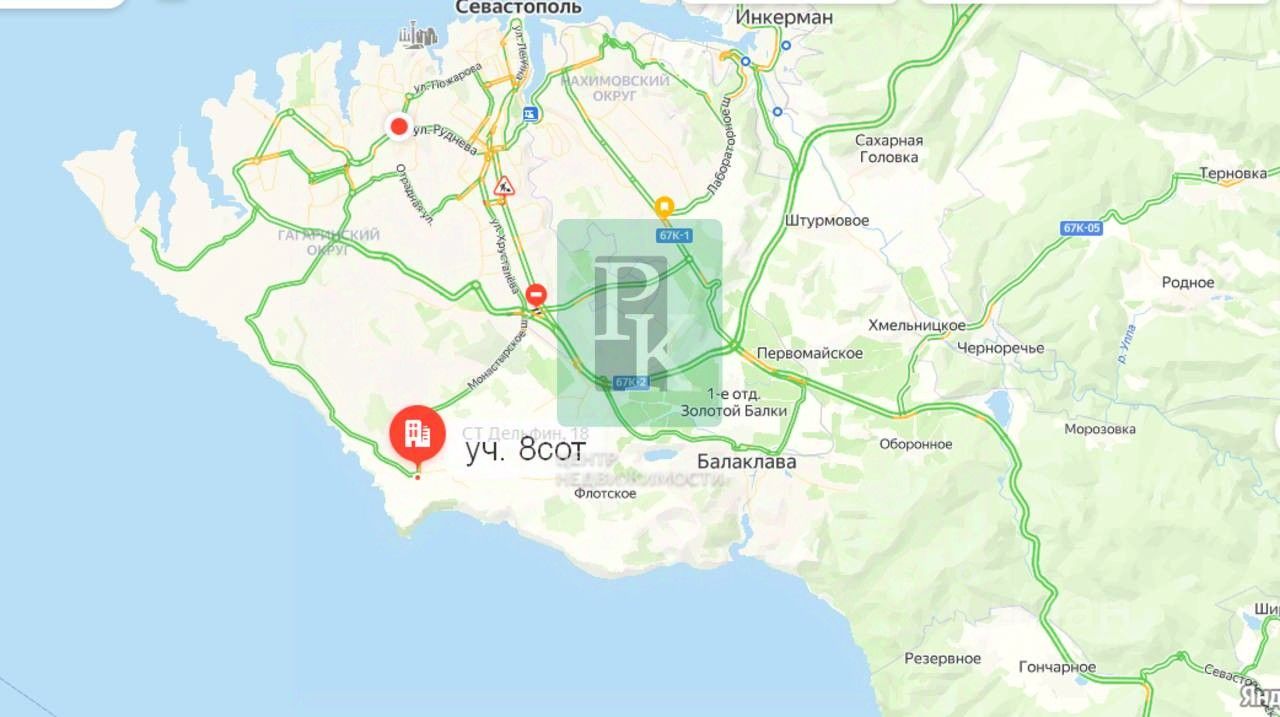
Task: Select the Балаклава town label
Action: click(x=747, y=462)
